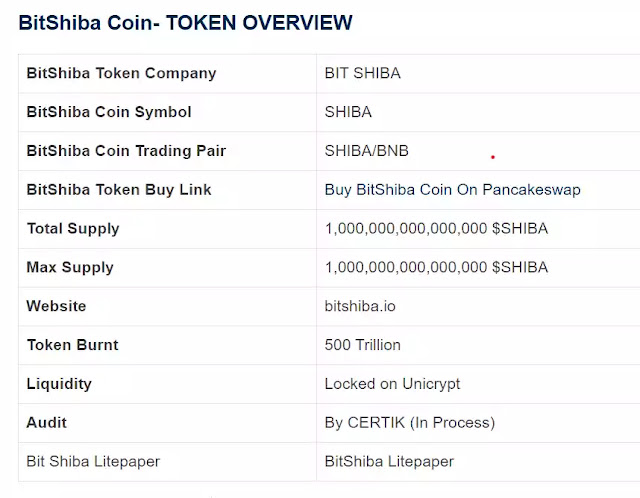640x498 pixels.
Task: Click the 500 Trillion burnt value
Action: click(x=362, y=345)
